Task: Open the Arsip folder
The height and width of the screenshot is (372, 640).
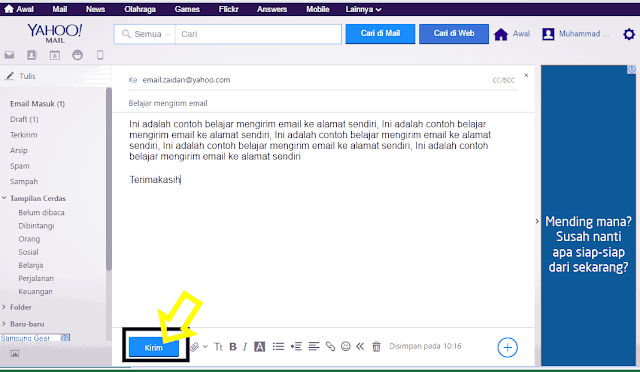Action: (19, 150)
